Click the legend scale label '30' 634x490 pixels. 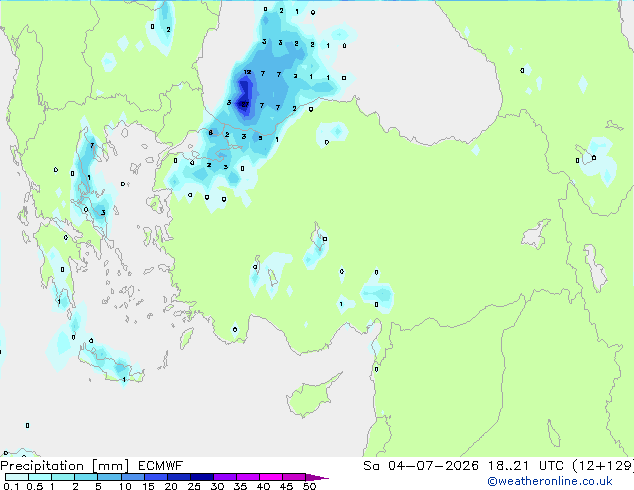(x=217, y=486)
